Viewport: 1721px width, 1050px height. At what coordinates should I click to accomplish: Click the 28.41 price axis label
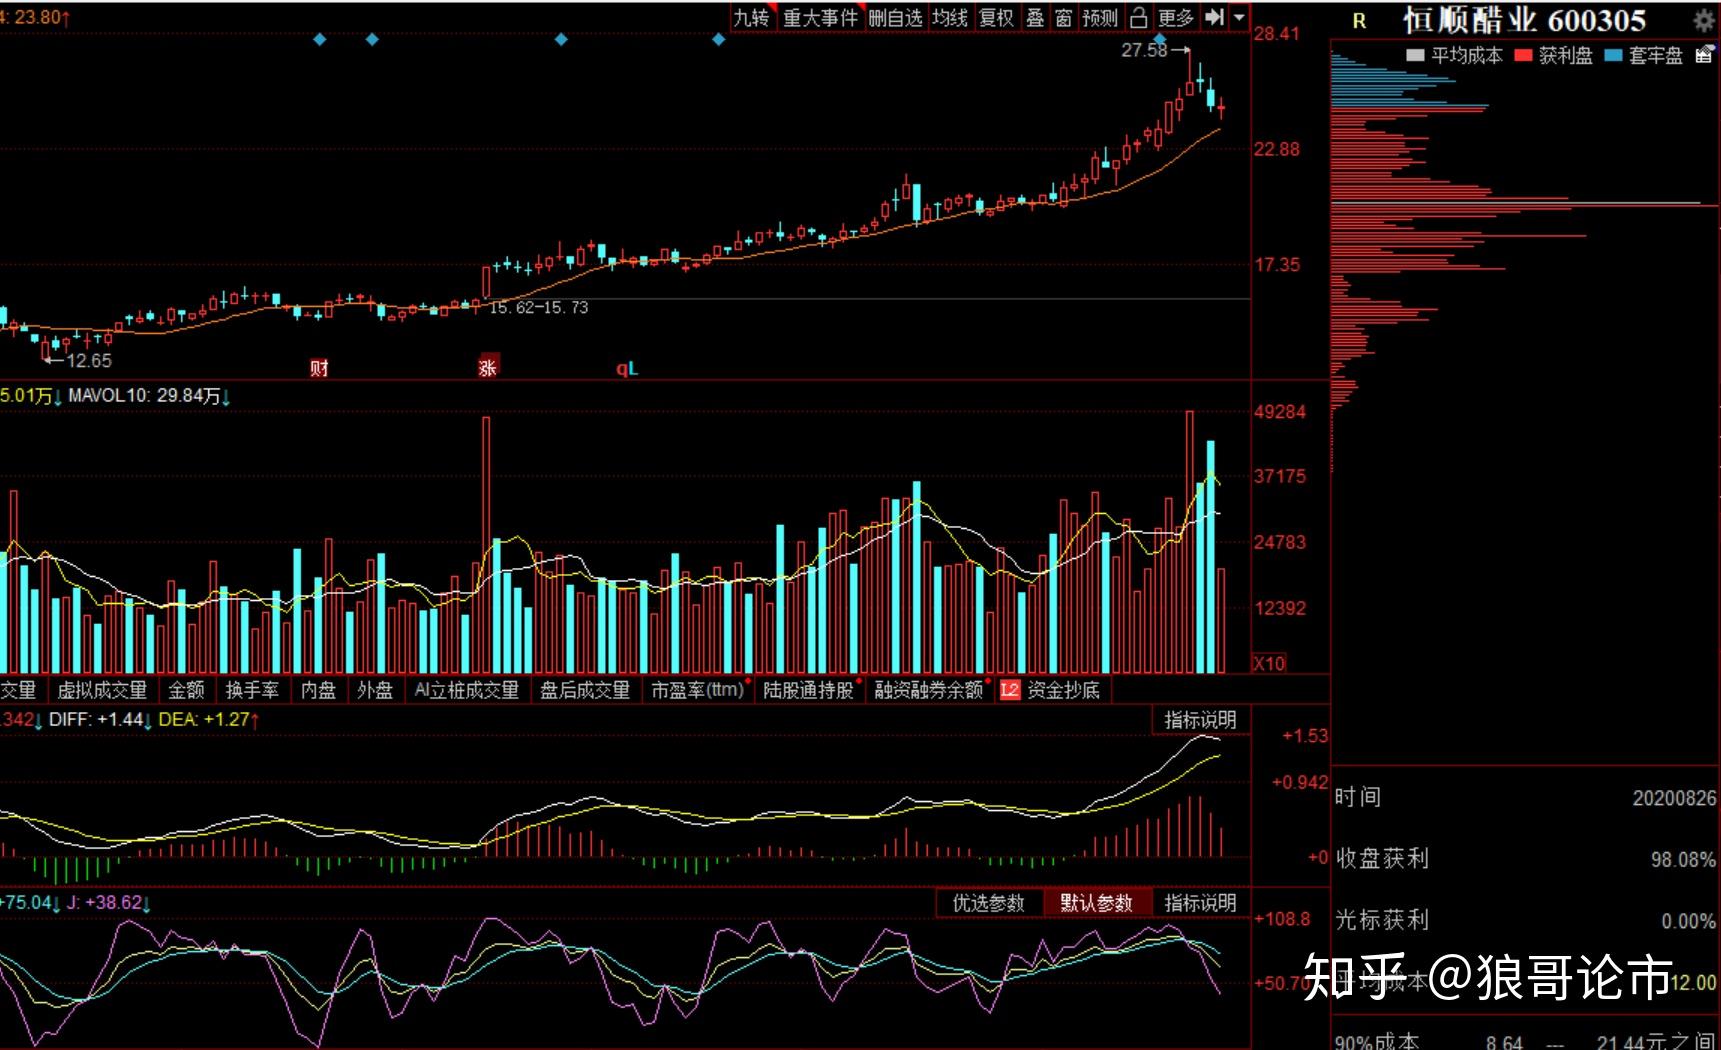tap(1277, 34)
